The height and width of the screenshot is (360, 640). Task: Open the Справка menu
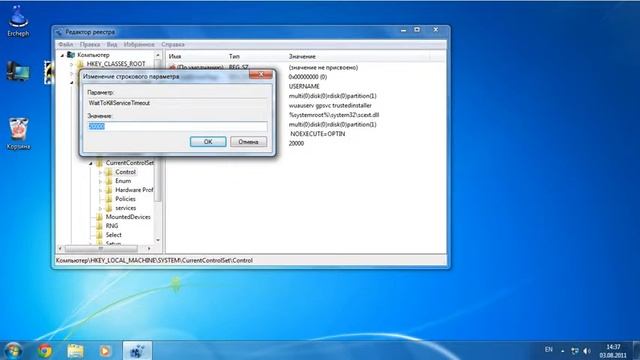(173, 44)
